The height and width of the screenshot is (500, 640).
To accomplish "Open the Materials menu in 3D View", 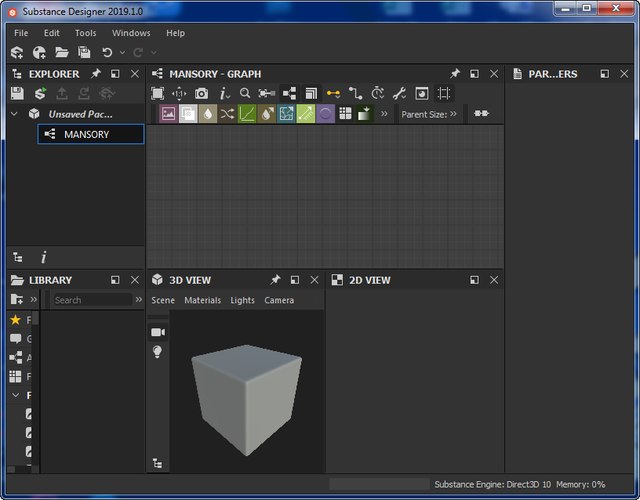I will tap(202, 300).
